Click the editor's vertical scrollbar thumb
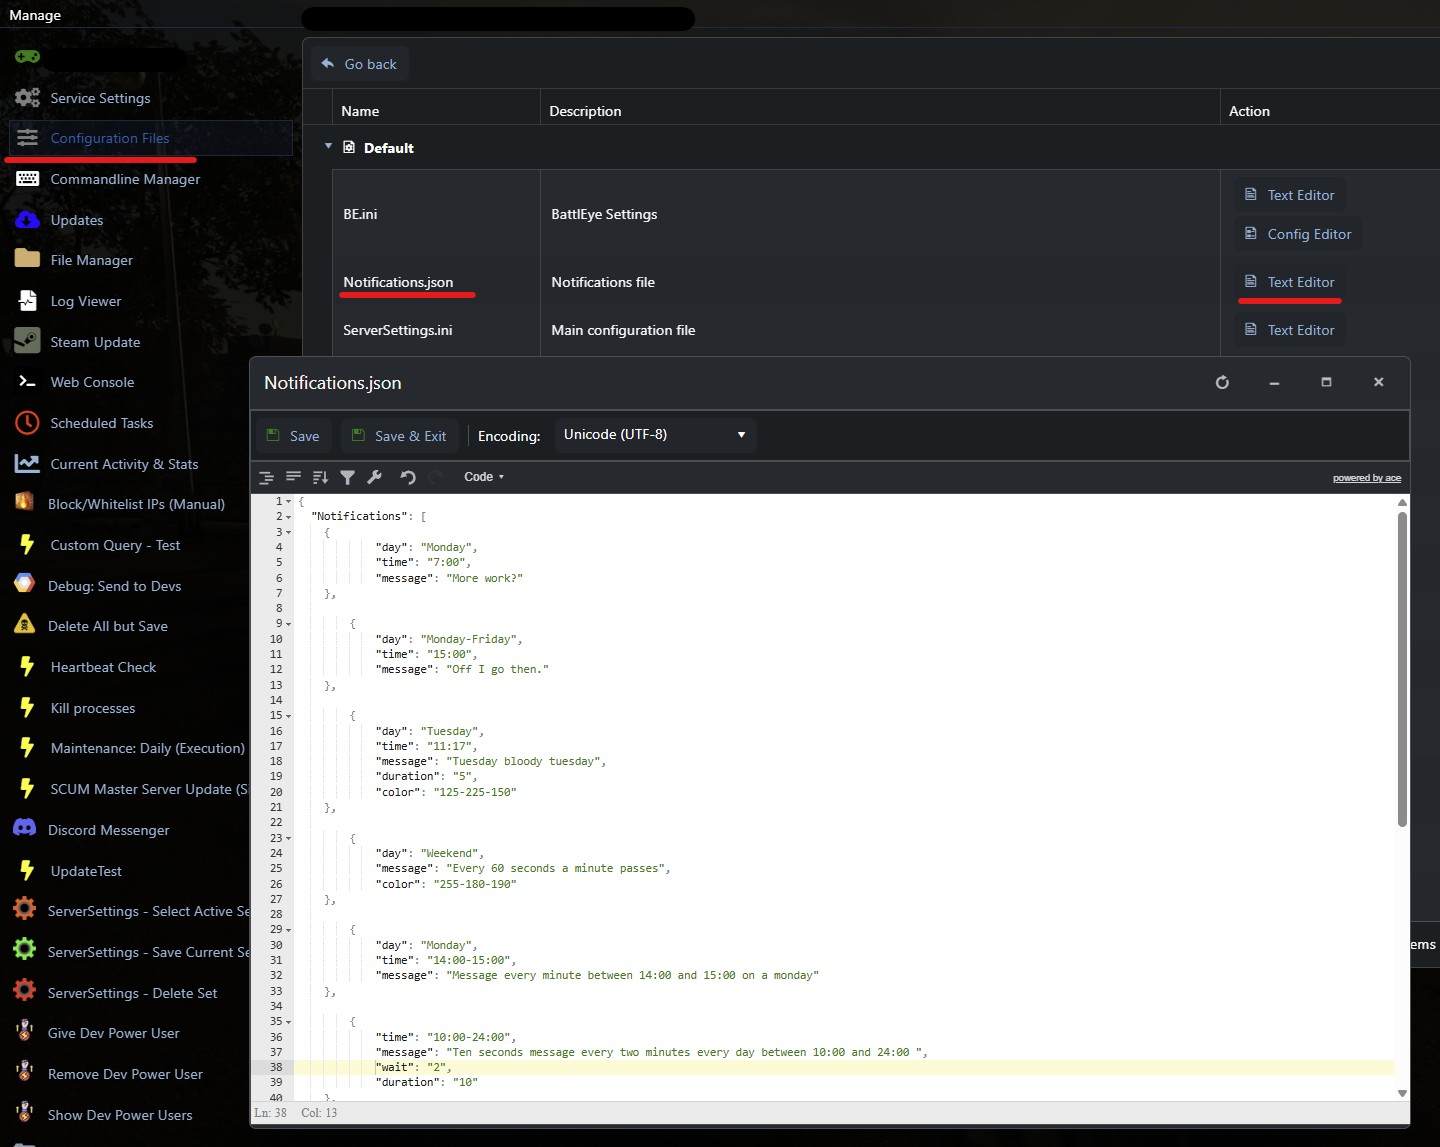Screen dimensions: 1440x1147 coord(1402,670)
